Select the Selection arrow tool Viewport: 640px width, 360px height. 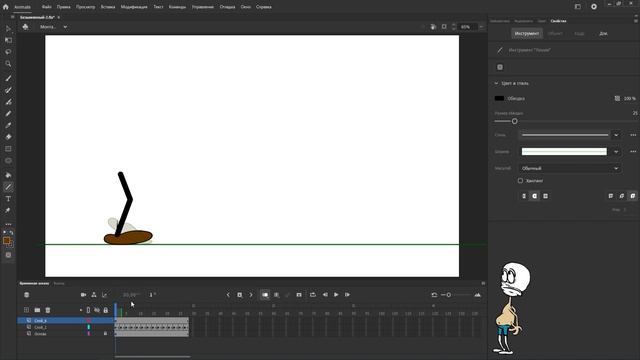pyautogui.click(x=8, y=28)
